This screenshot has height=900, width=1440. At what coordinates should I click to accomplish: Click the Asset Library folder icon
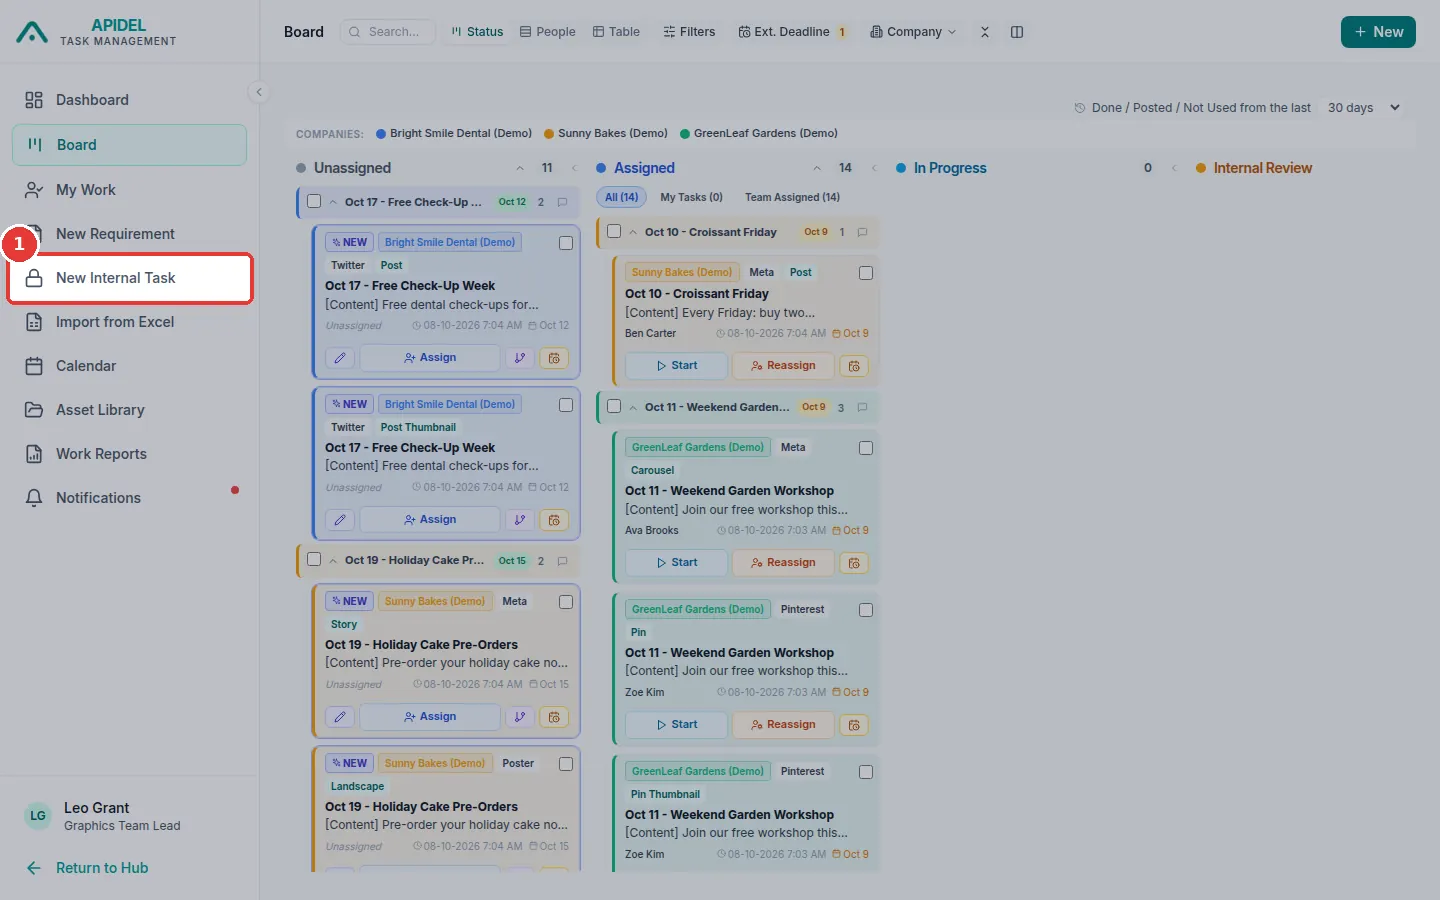pyautogui.click(x=34, y=410)
